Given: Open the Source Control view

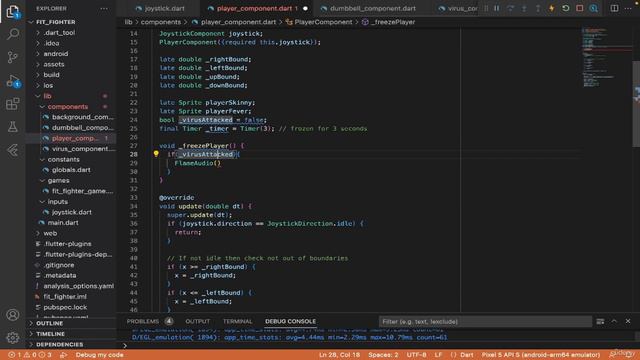Looking at the screenshot, I should (x=13, y=57).
